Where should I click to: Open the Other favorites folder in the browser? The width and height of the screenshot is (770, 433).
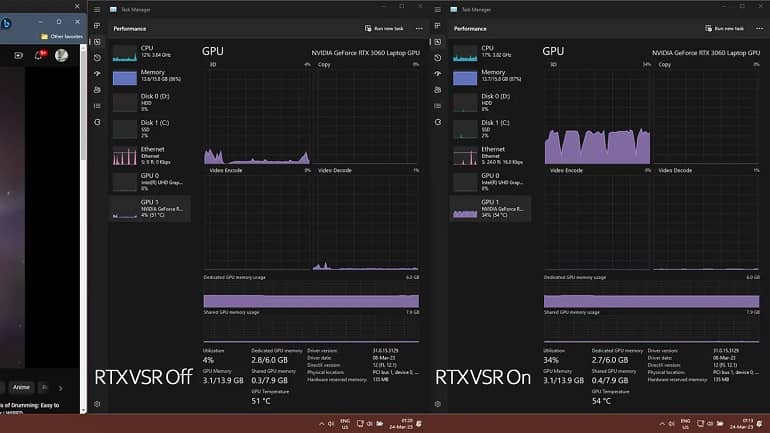pos(62,36)
